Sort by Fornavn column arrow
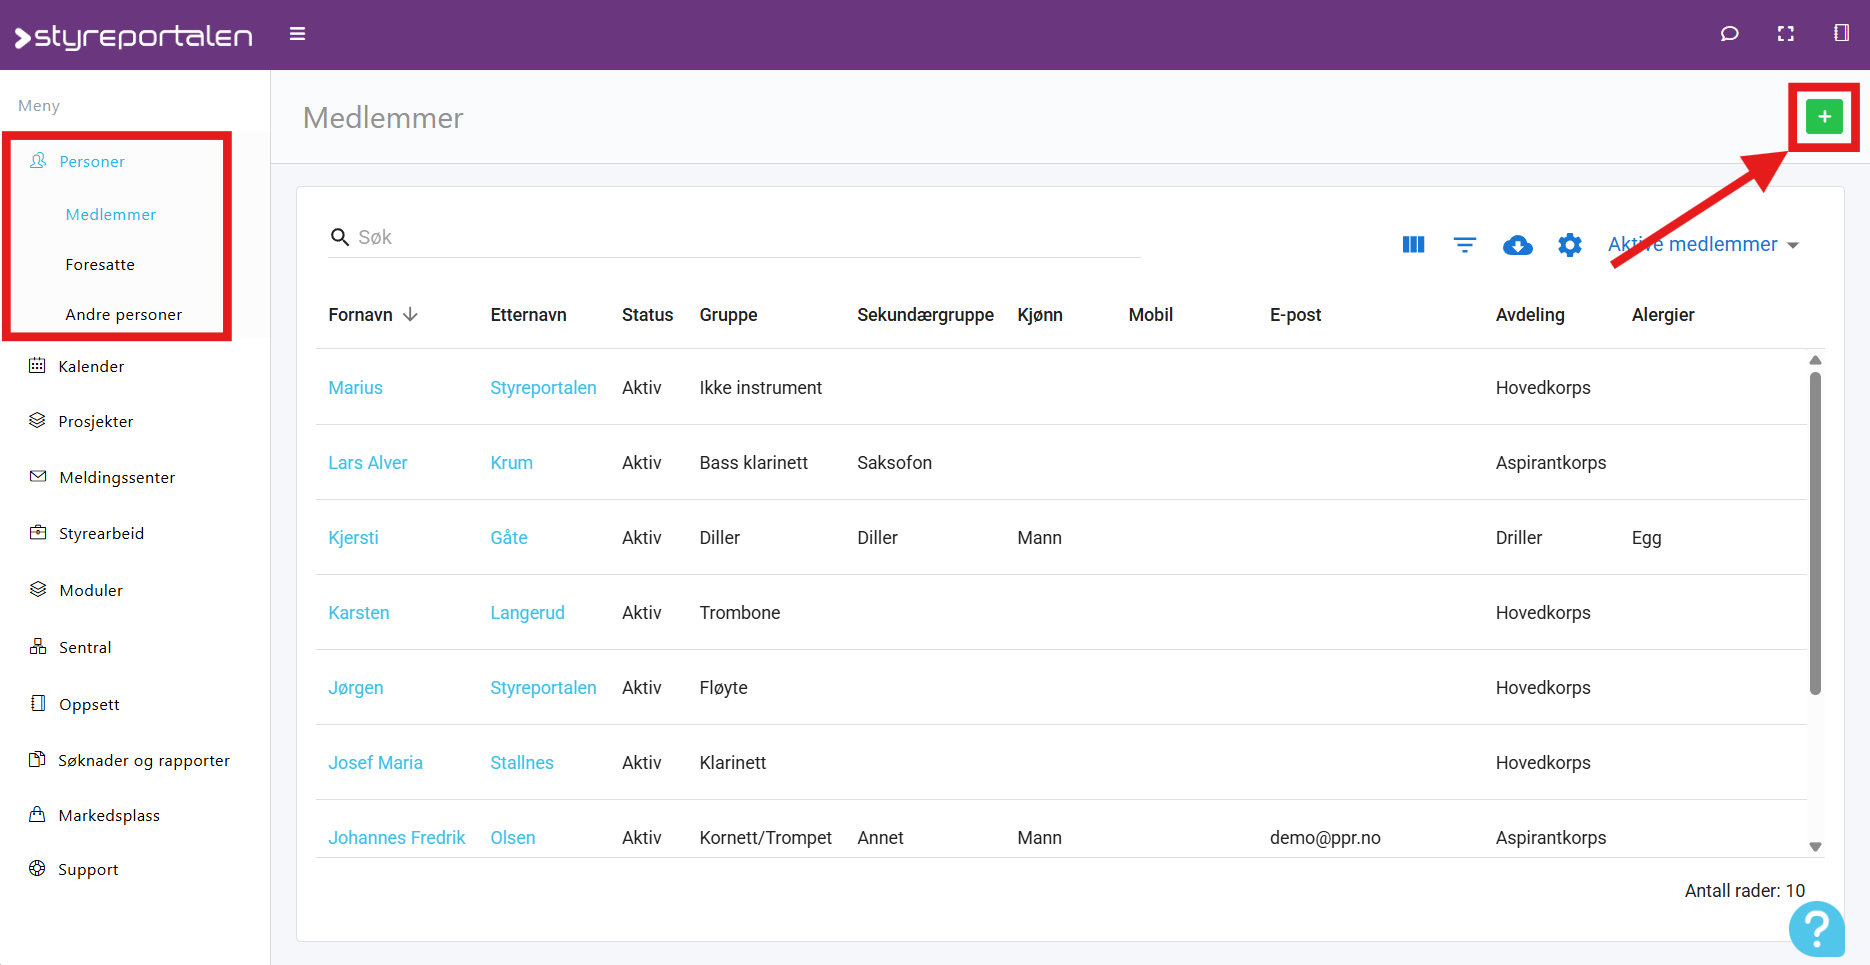This screenshot has width=1870, height=965. 410,315
